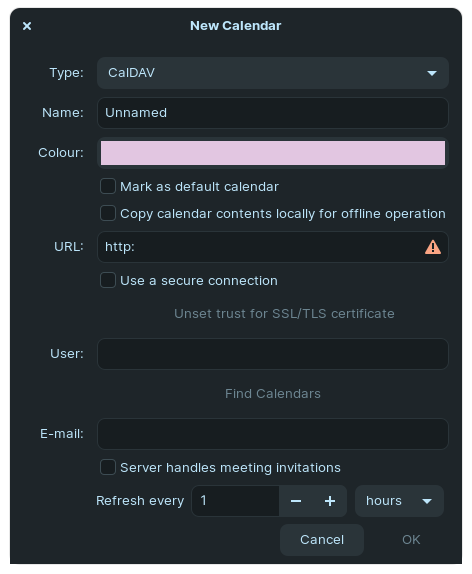Click the Cancel button
The height and width of the screenshot is (574, 472).
pyautogui.click(x=322, y=540)
